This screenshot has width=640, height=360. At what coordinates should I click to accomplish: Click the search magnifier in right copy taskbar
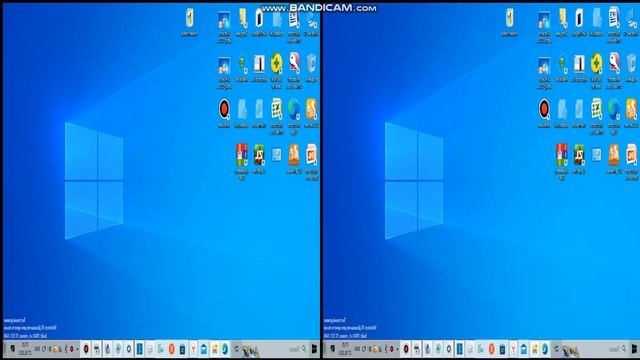624,349
